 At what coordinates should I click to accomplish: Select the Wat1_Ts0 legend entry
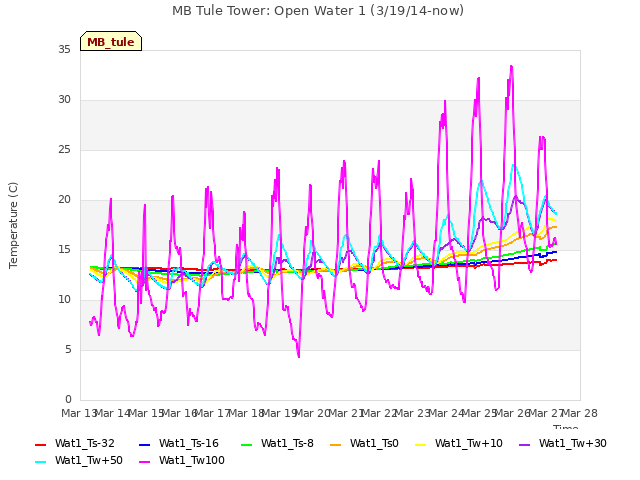point(364,443)
